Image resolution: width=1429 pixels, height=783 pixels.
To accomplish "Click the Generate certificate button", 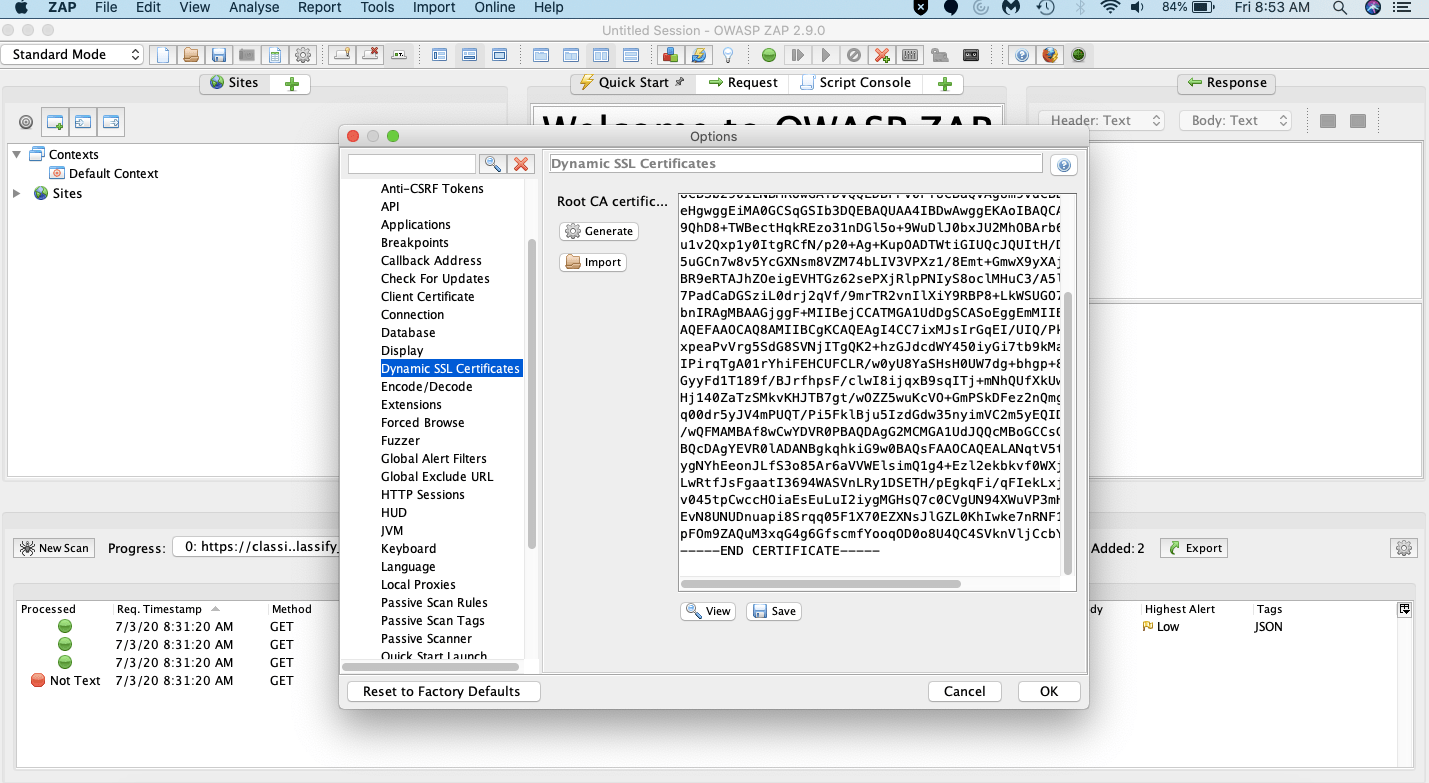I will (x=599, y=231).
